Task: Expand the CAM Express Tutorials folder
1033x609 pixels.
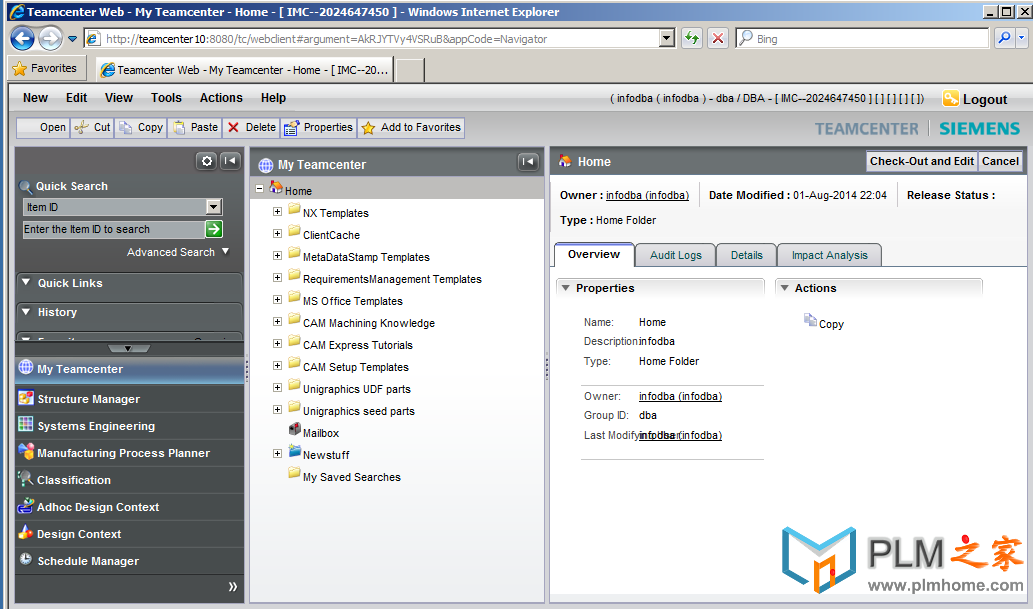Action: 277,343
